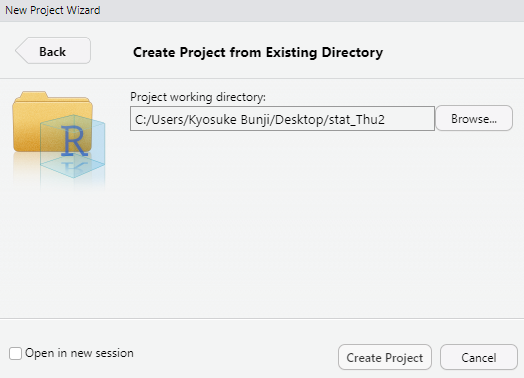Click the Open in new session label
The image size is (524, 378).
pyautogui.click(x=79, y=353)
